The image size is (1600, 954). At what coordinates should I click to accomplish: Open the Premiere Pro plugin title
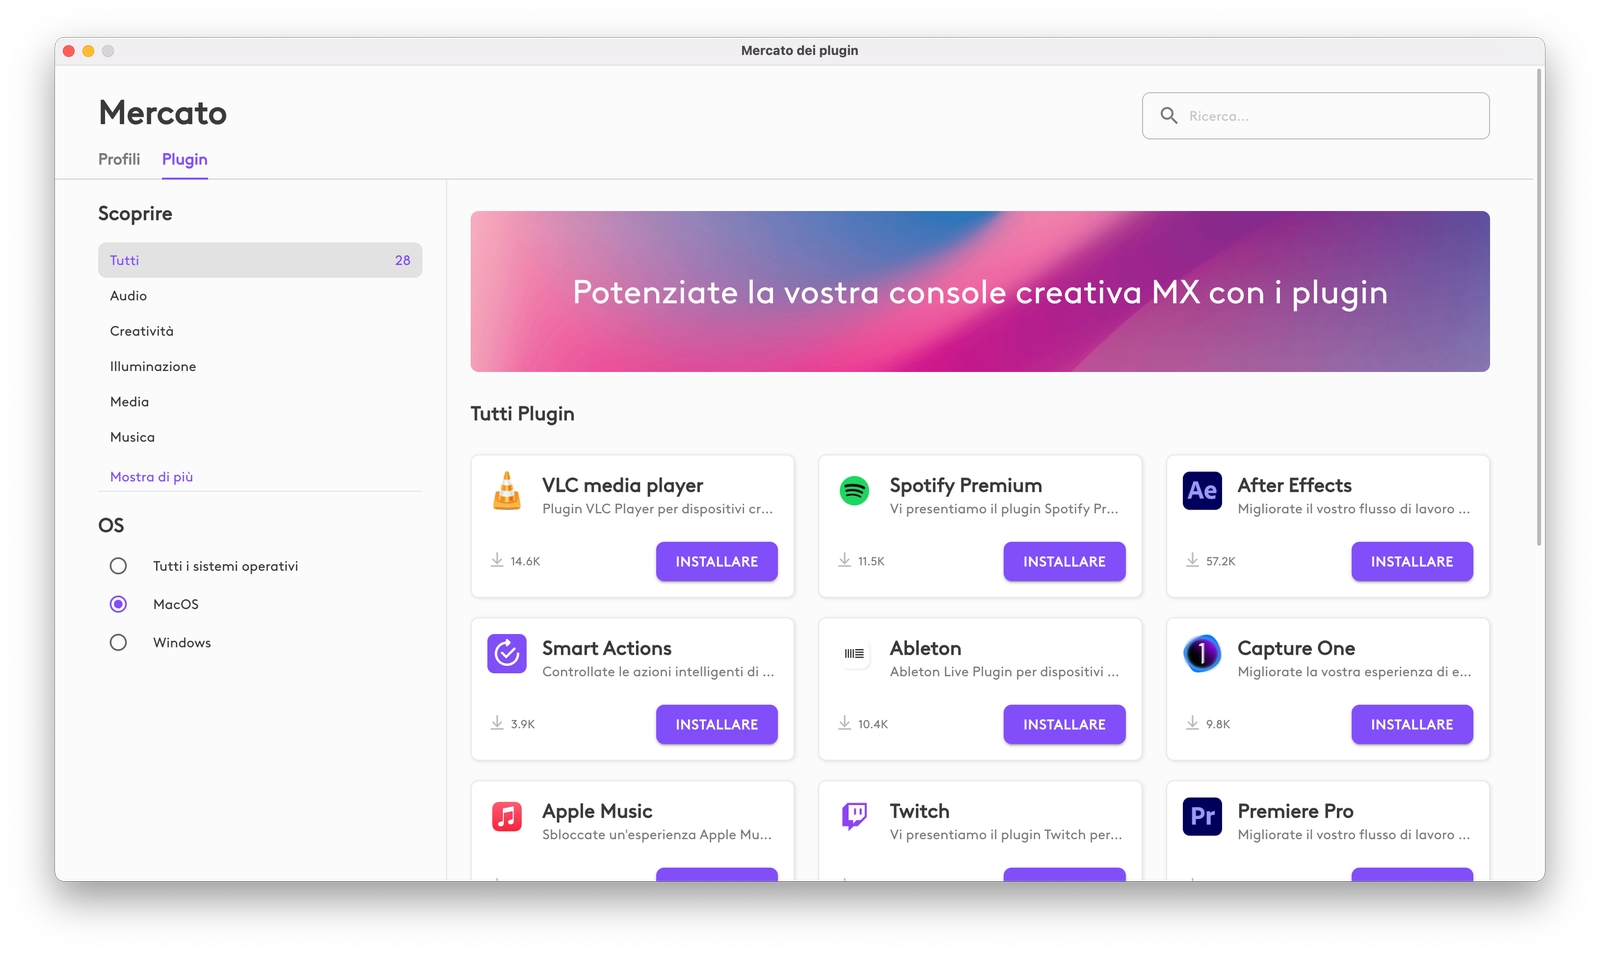(x=1295, y=811)
